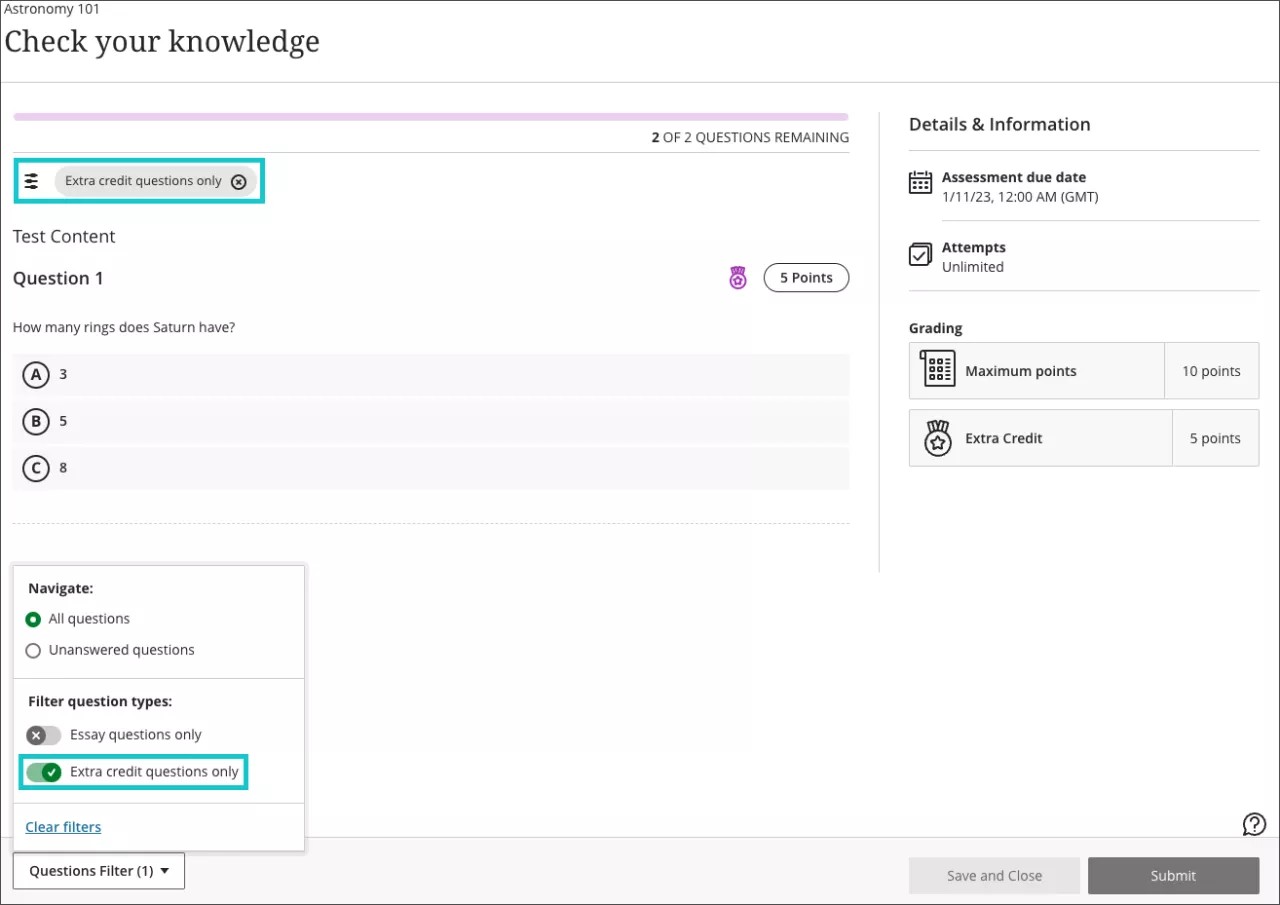This screenshot has height=905, width=1280.
Task: Open the help question mark icon
Action: tap(1254, 824)
